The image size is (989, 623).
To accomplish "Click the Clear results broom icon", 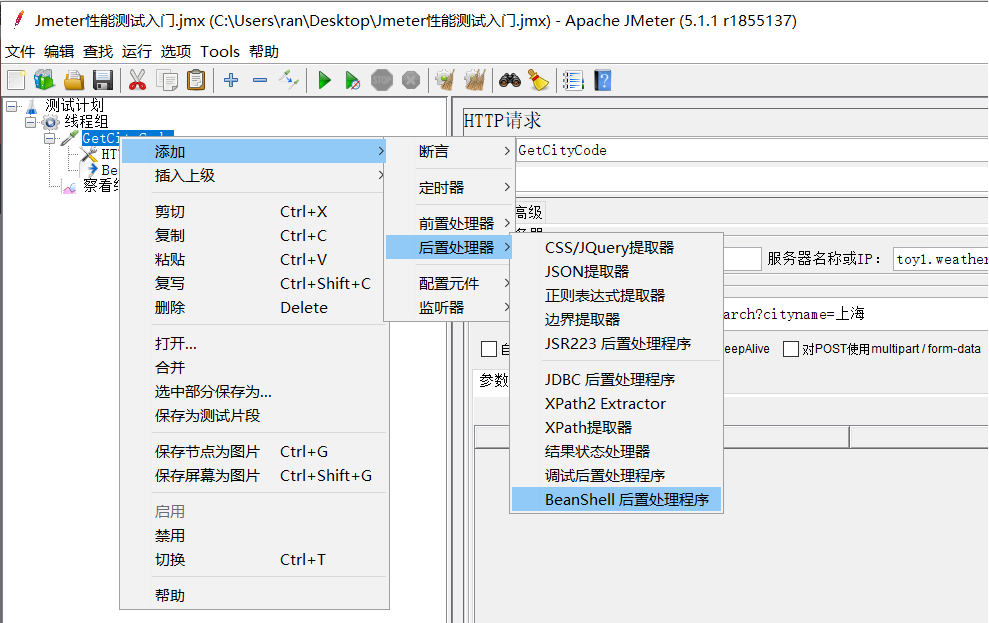I will pos(445,81).
